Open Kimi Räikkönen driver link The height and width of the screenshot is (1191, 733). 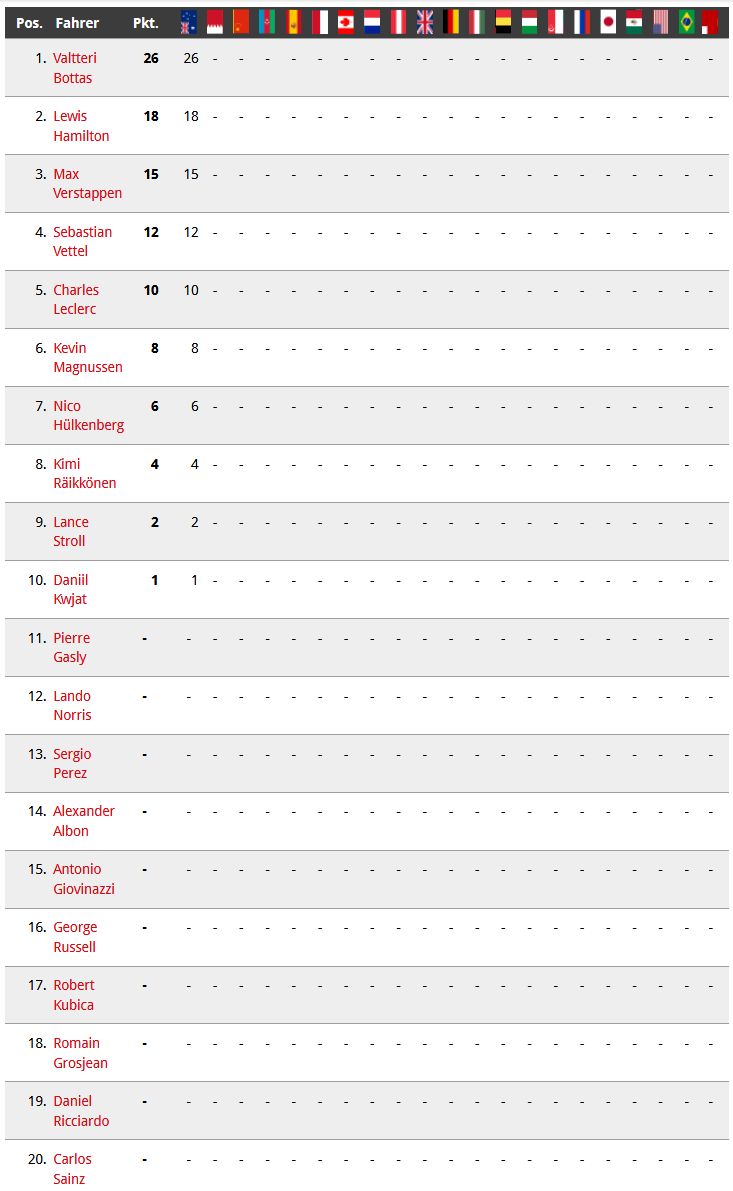pyautogui.click(x=84, y=473)
